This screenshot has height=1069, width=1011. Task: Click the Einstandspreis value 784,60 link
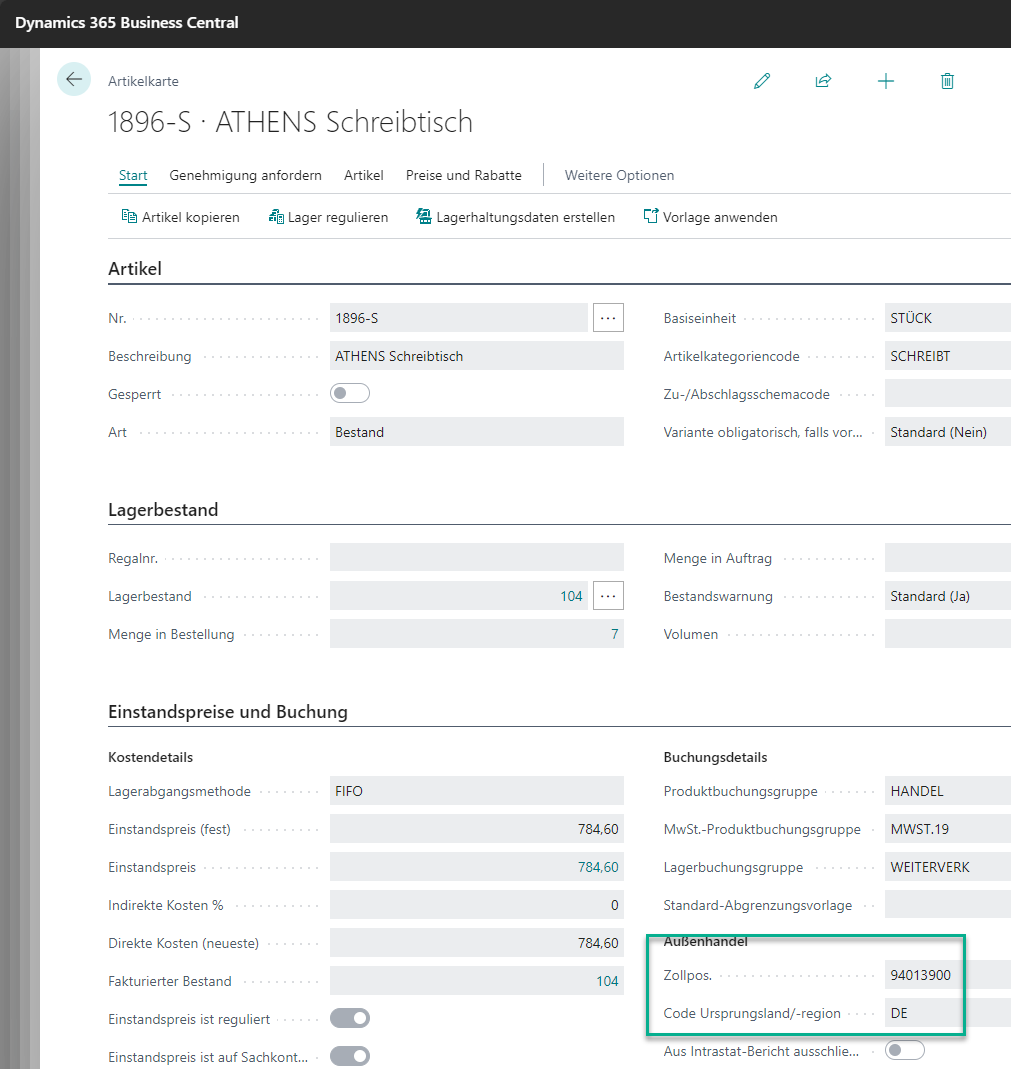click(x=598, y=867)
